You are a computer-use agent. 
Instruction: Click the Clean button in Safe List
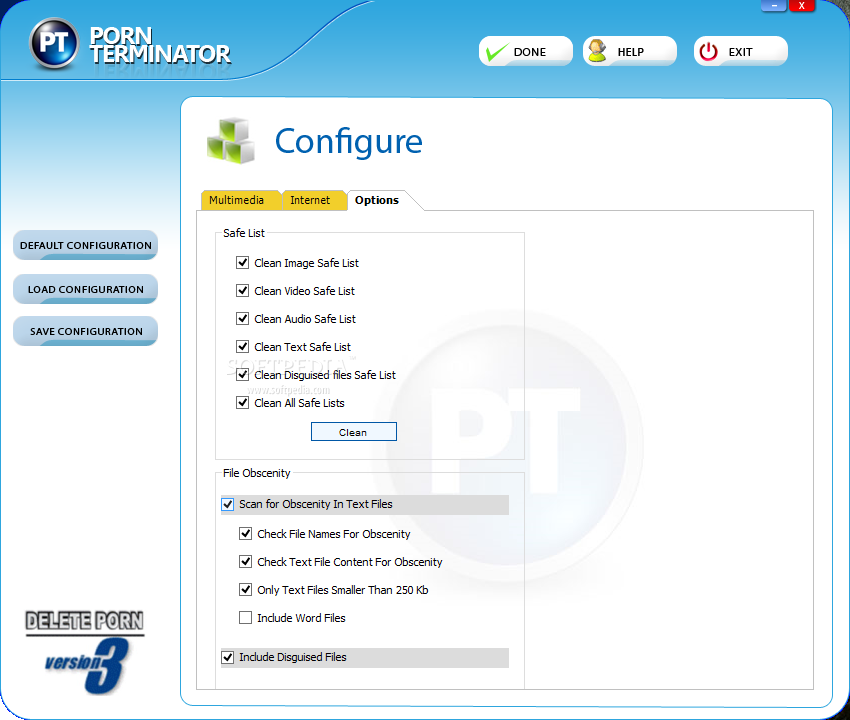click(x=353, y=432)
